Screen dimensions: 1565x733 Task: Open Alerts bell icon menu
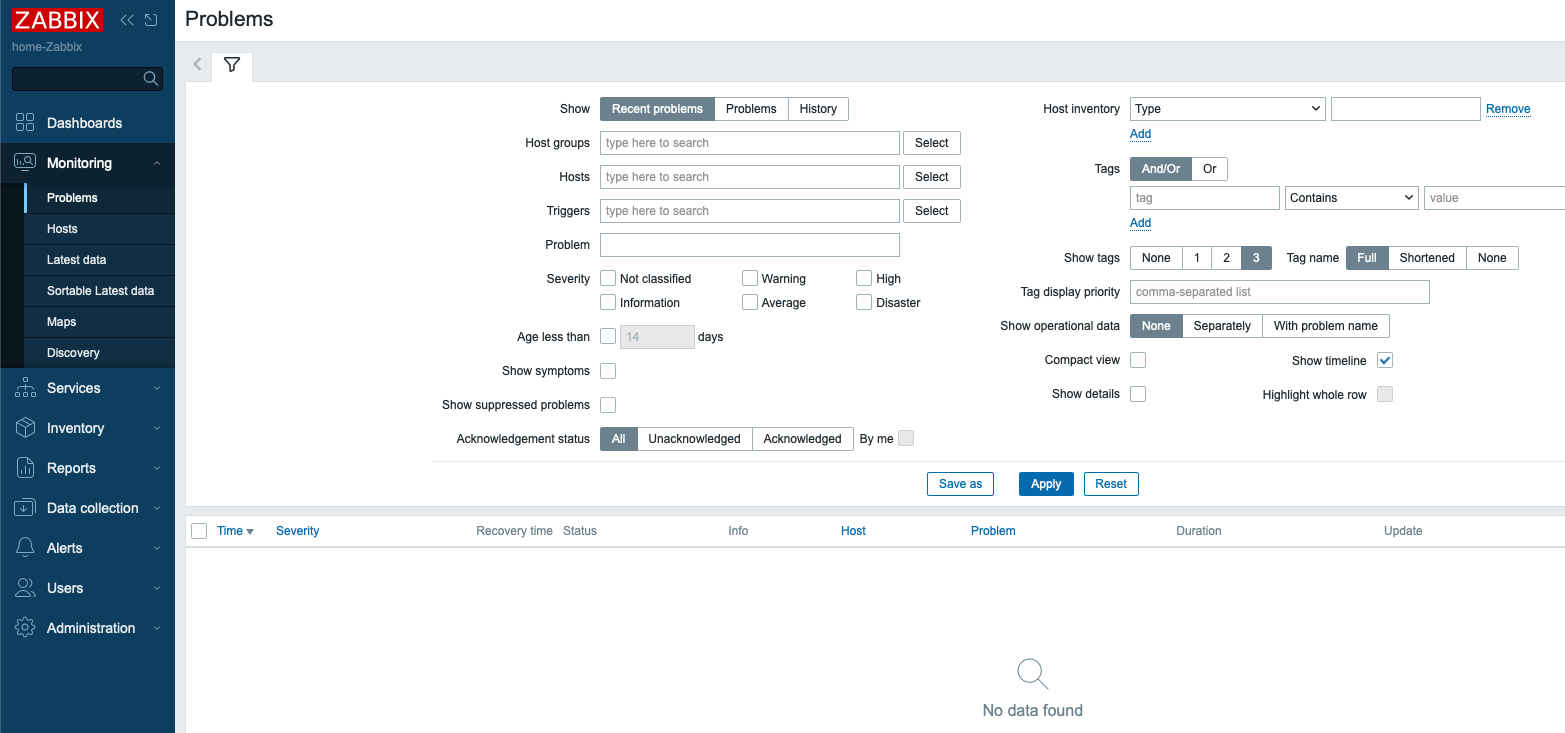click(x=25, y=548)
